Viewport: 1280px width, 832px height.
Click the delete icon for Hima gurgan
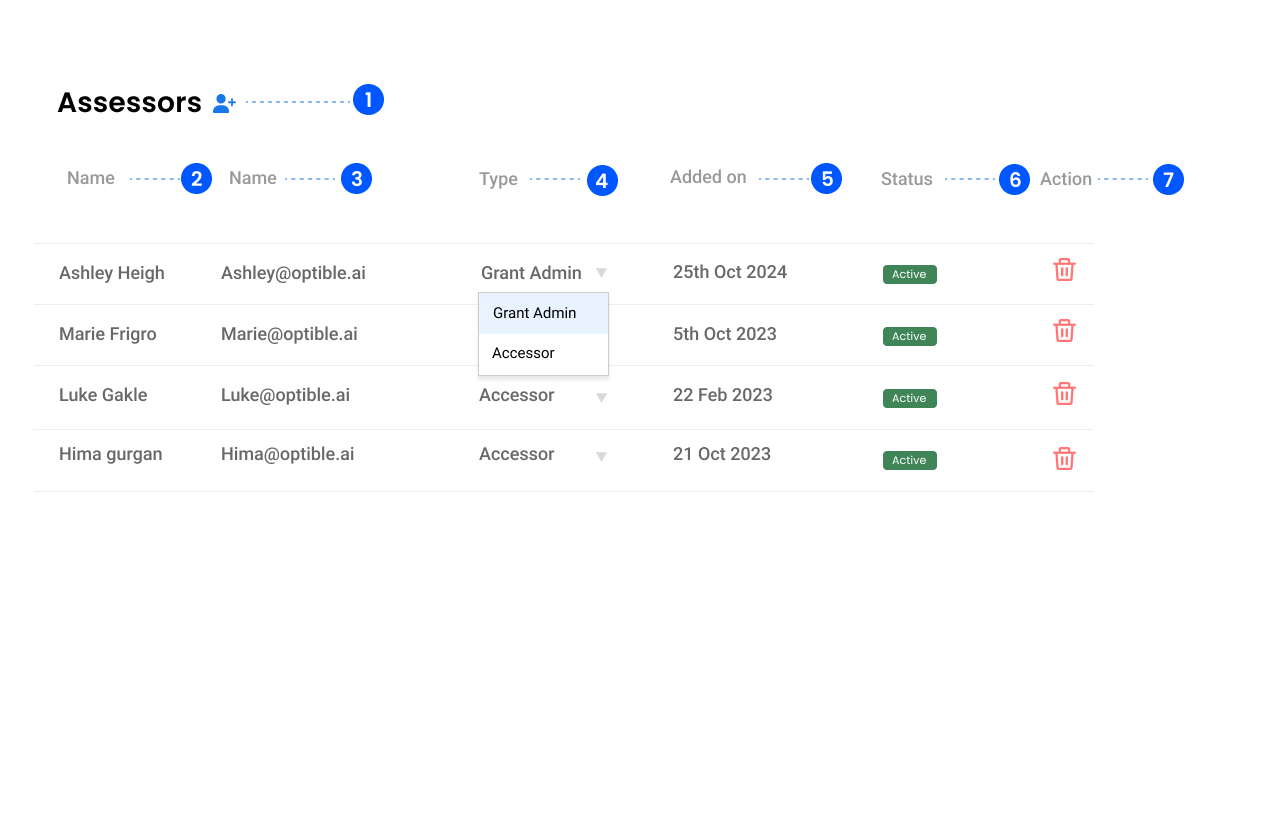point(1064,459)
